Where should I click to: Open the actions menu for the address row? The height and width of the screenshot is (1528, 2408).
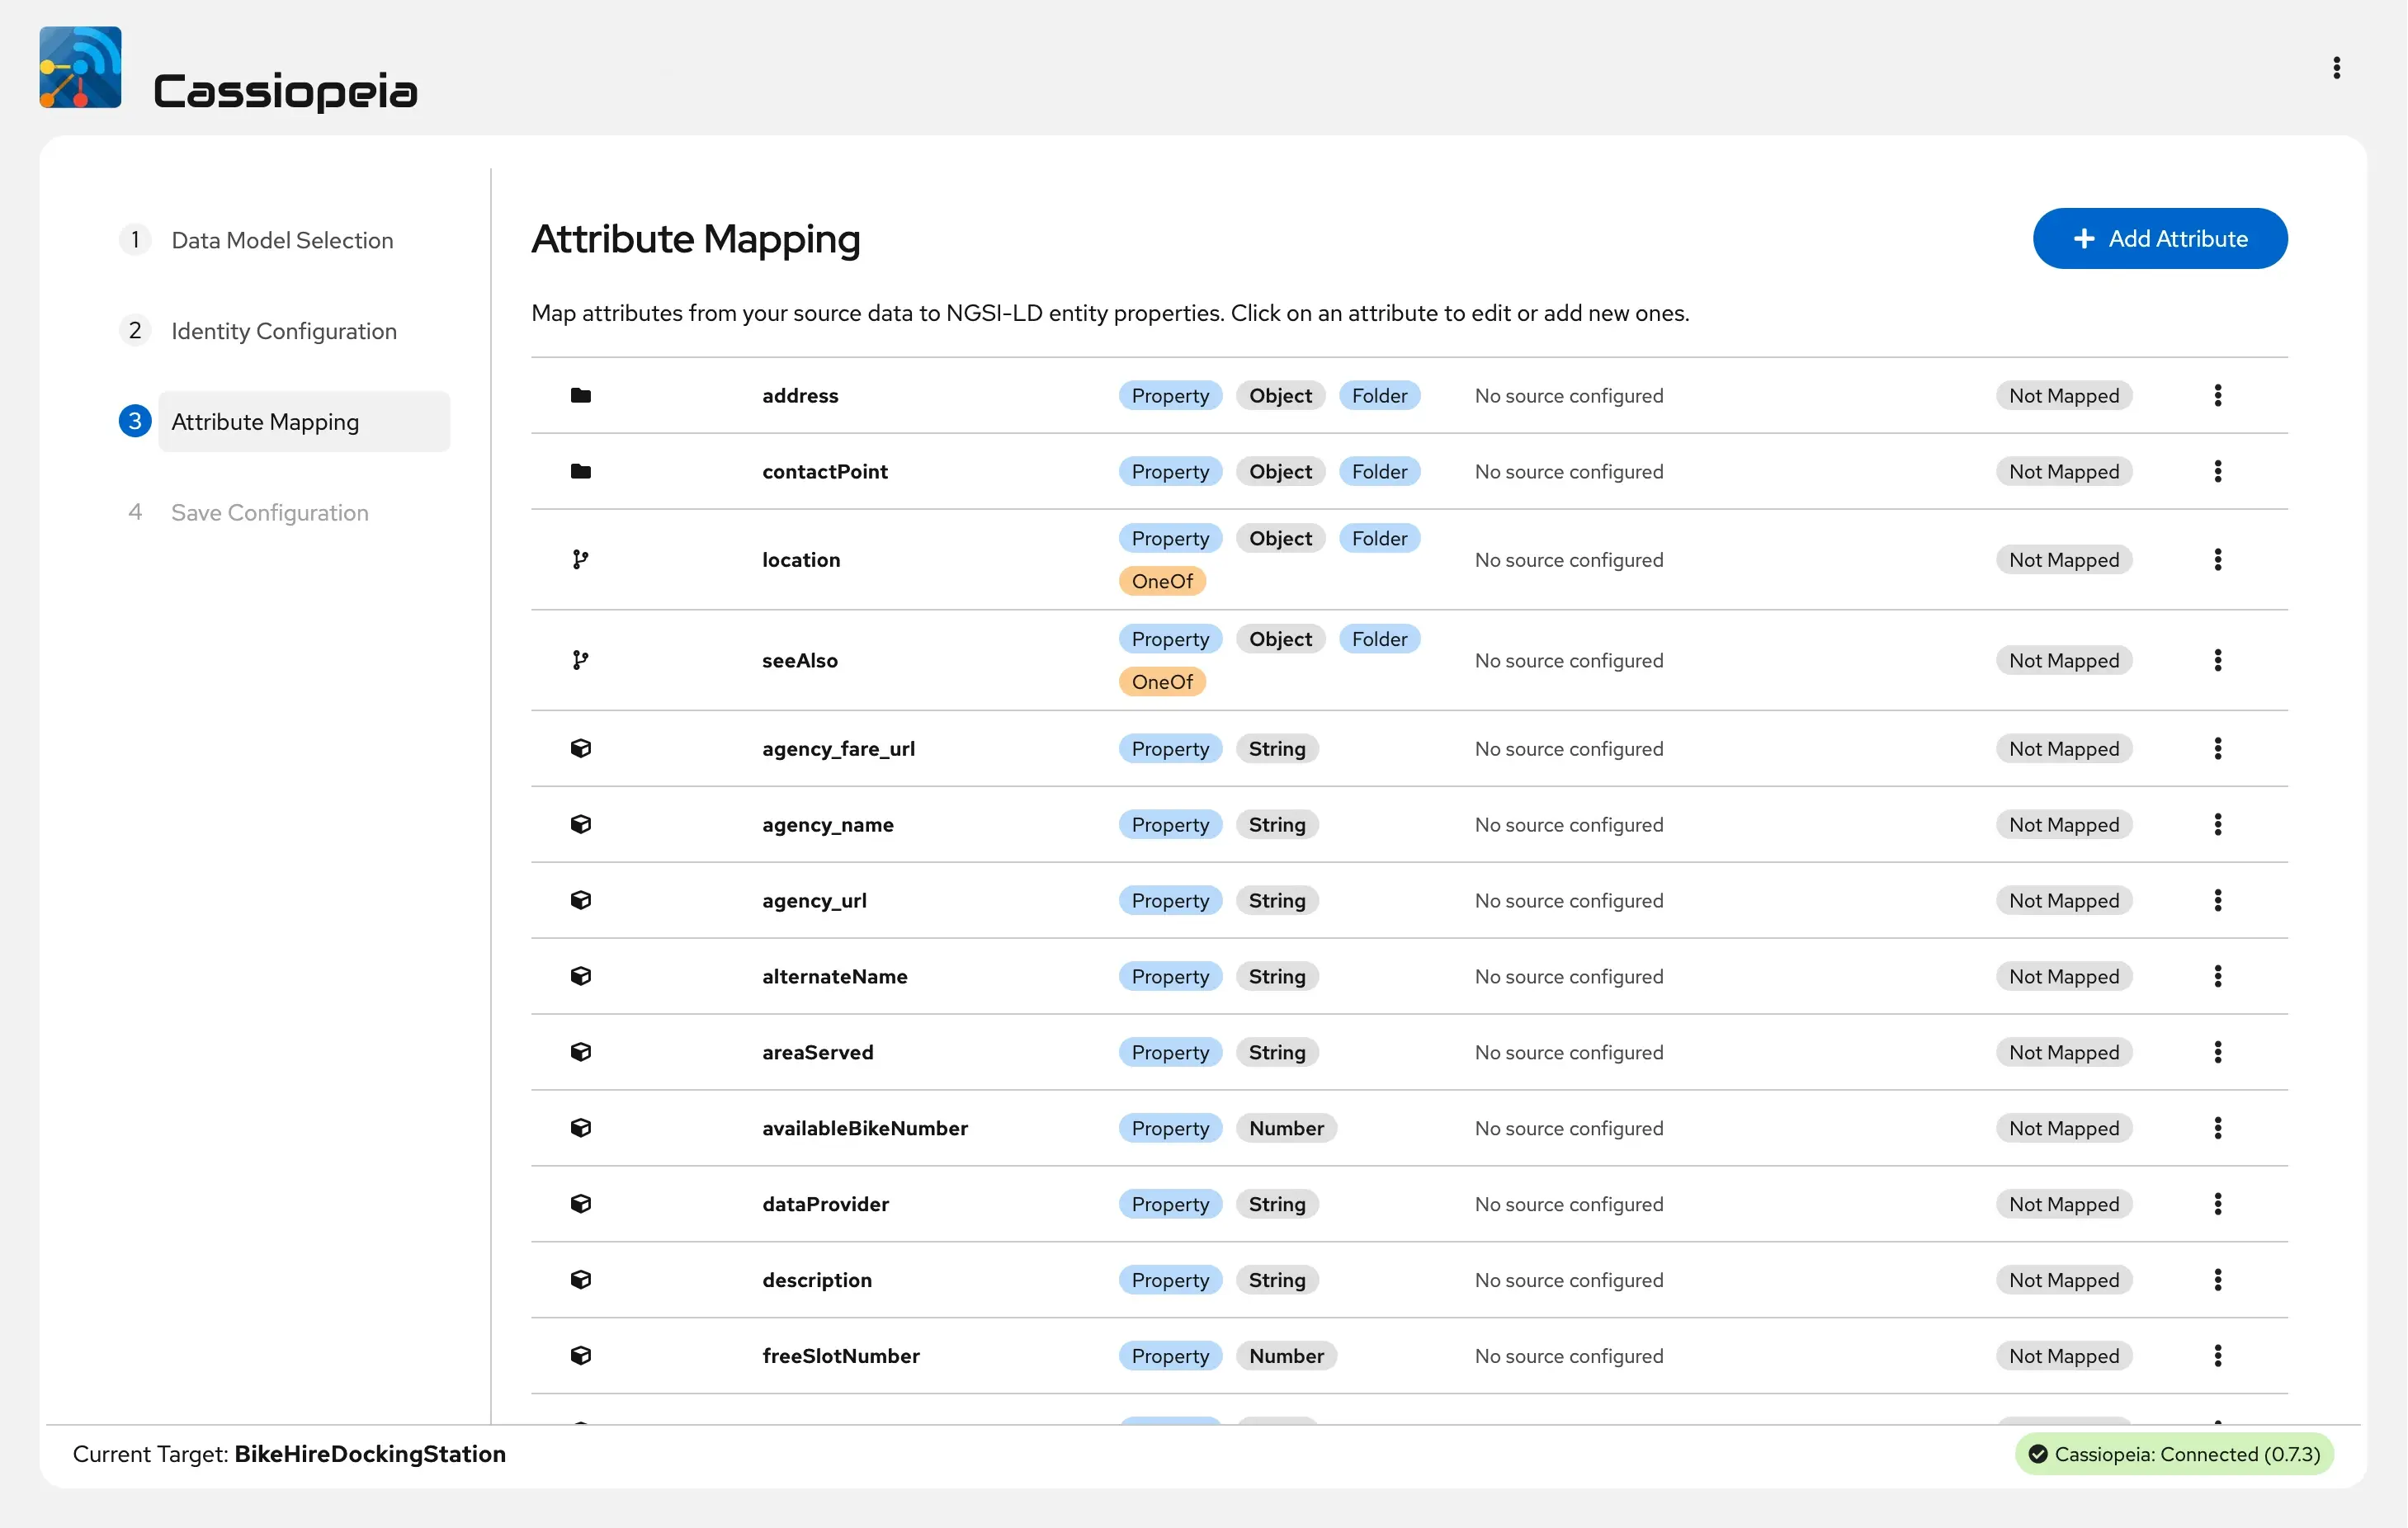[2217, 395]
